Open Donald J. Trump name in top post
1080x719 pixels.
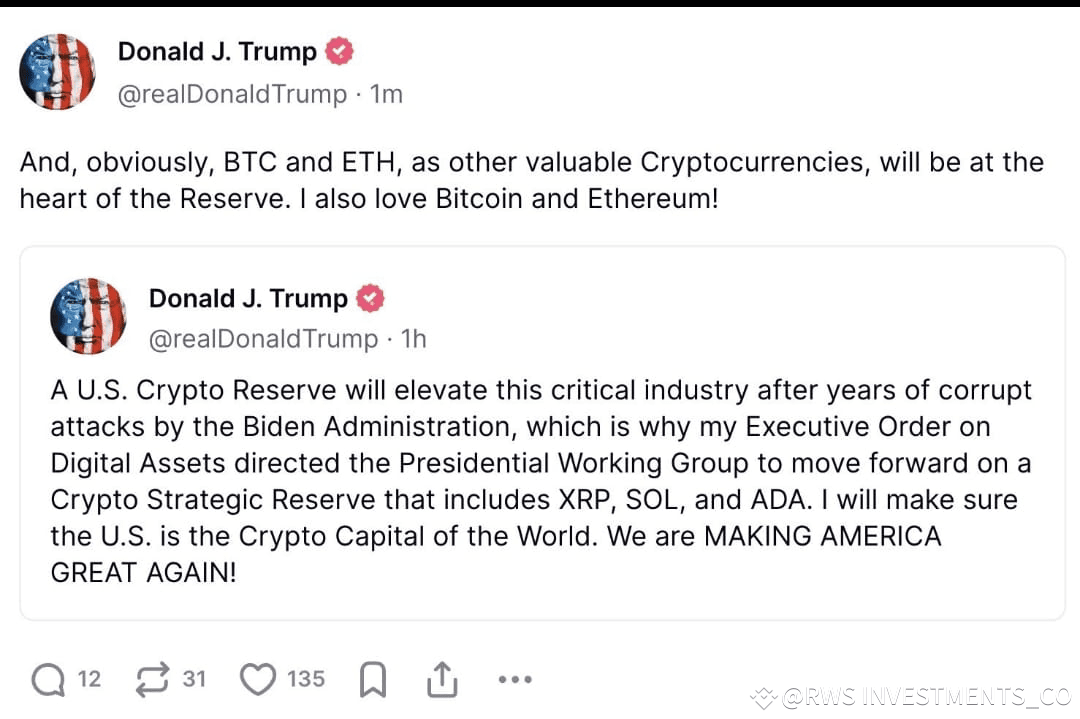click(x=217, y=52)
